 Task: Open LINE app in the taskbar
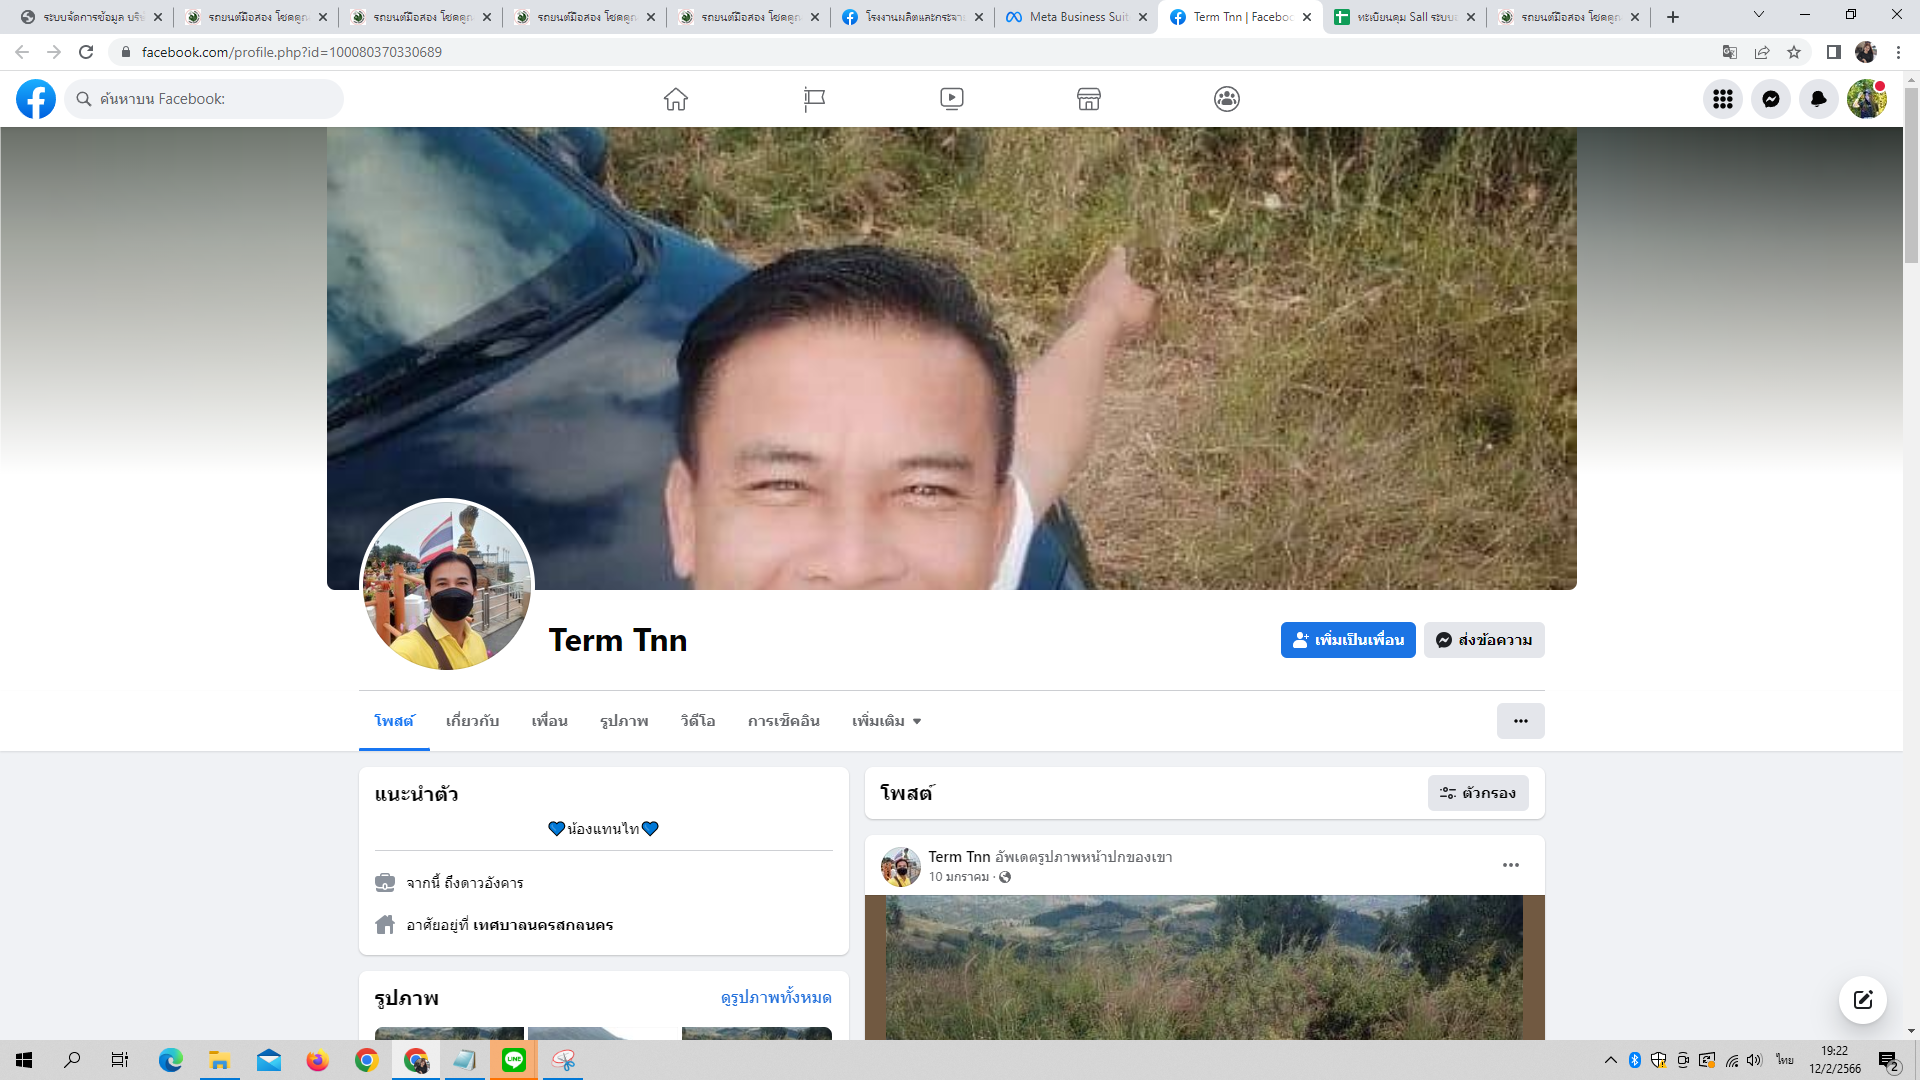(x=514, y=1060)
